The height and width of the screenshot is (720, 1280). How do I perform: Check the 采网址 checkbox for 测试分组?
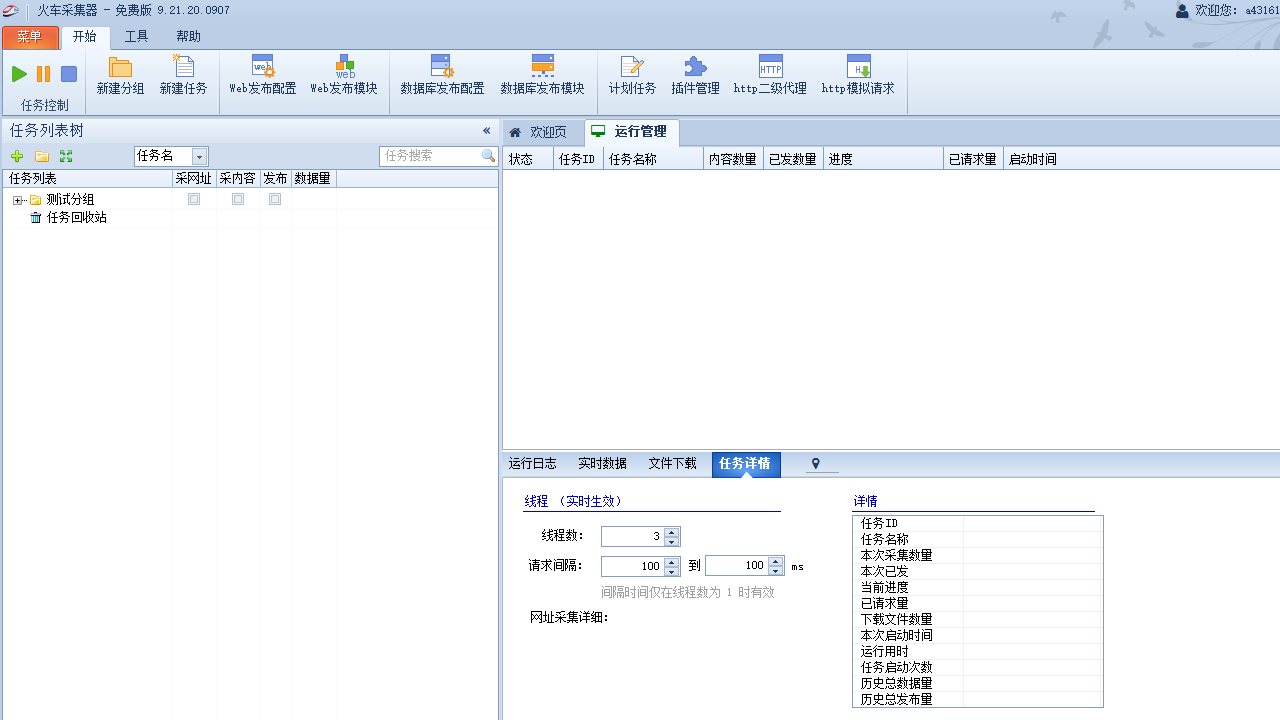(193, 198)
